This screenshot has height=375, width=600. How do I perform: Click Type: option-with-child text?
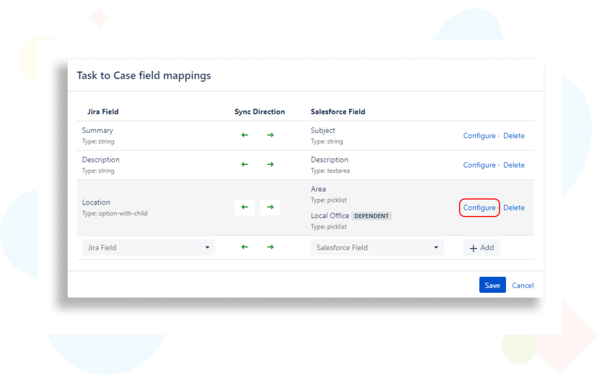[x=115, y=214]
